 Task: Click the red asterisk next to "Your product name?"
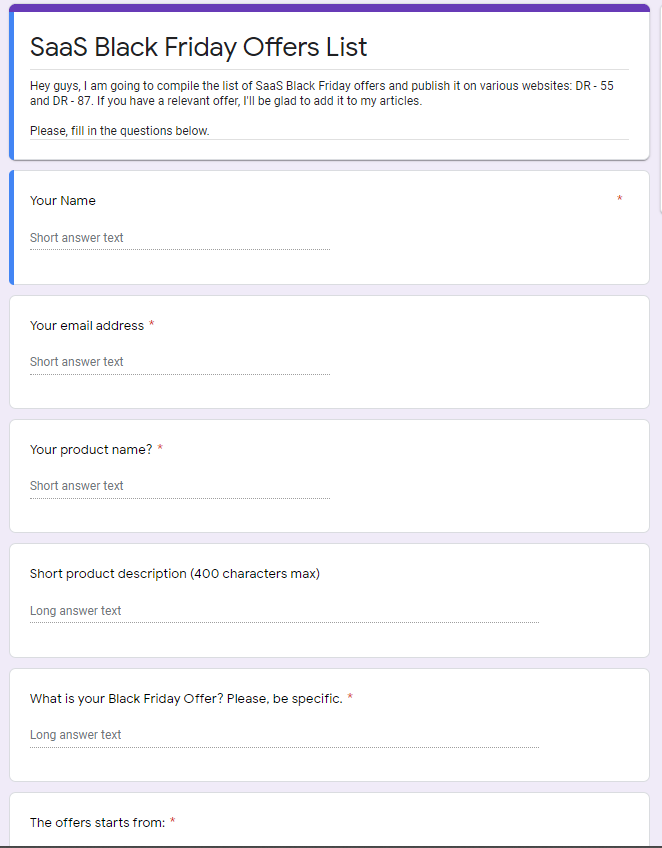[160, 449]
